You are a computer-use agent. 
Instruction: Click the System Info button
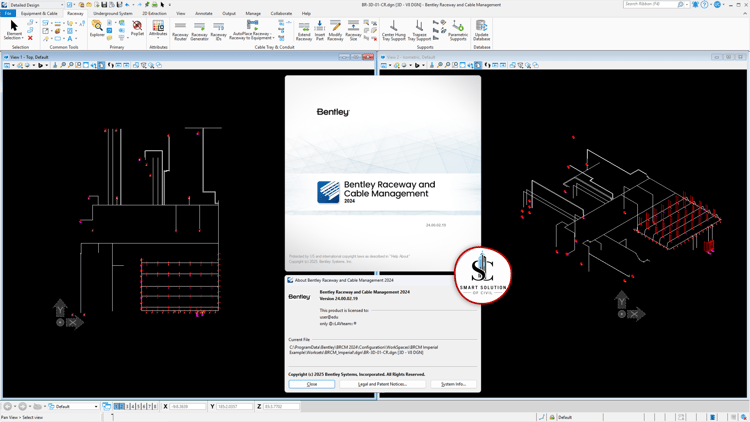453,384
